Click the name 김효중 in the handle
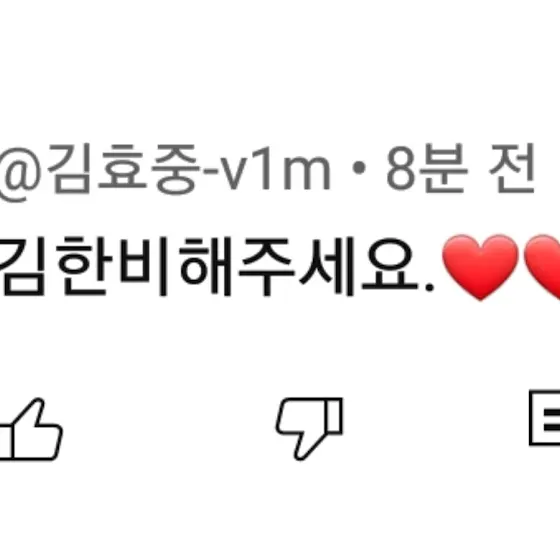The height and width of the screenshot is (560, 560). 123,169
